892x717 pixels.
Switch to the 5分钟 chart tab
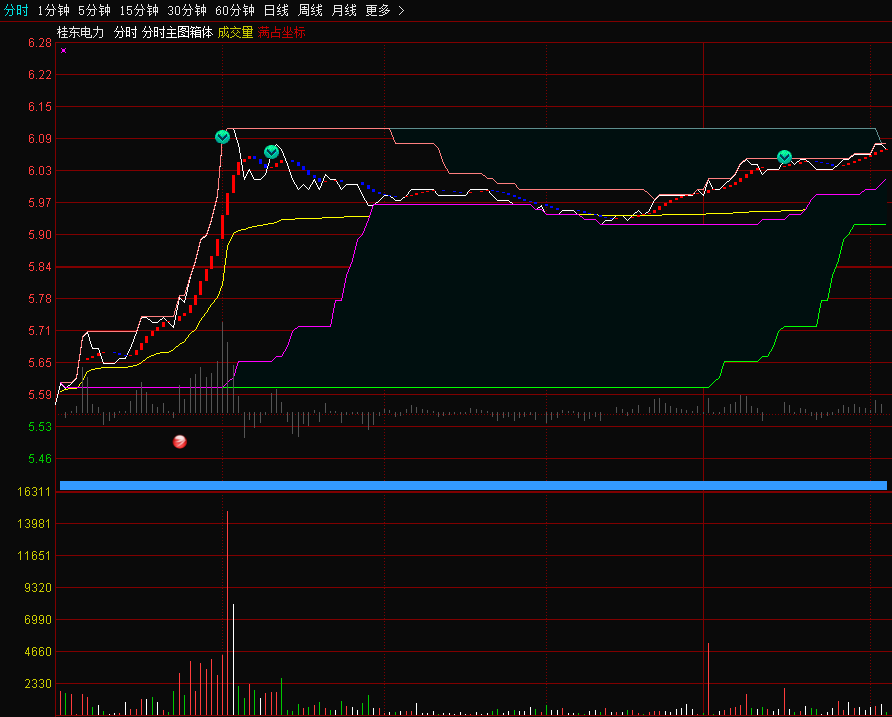tap(94, 10)
